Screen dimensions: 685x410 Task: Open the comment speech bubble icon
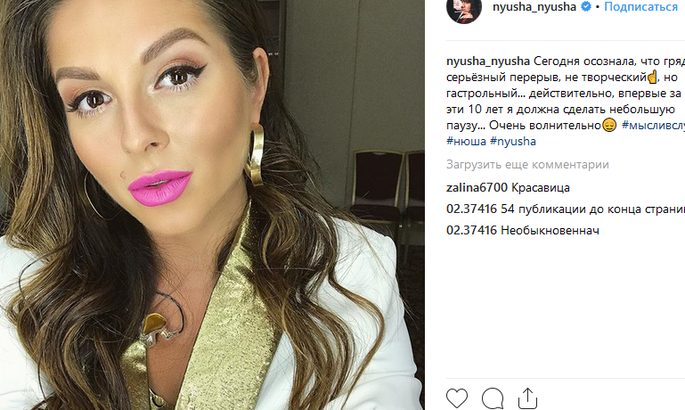[x=492, y=398]
